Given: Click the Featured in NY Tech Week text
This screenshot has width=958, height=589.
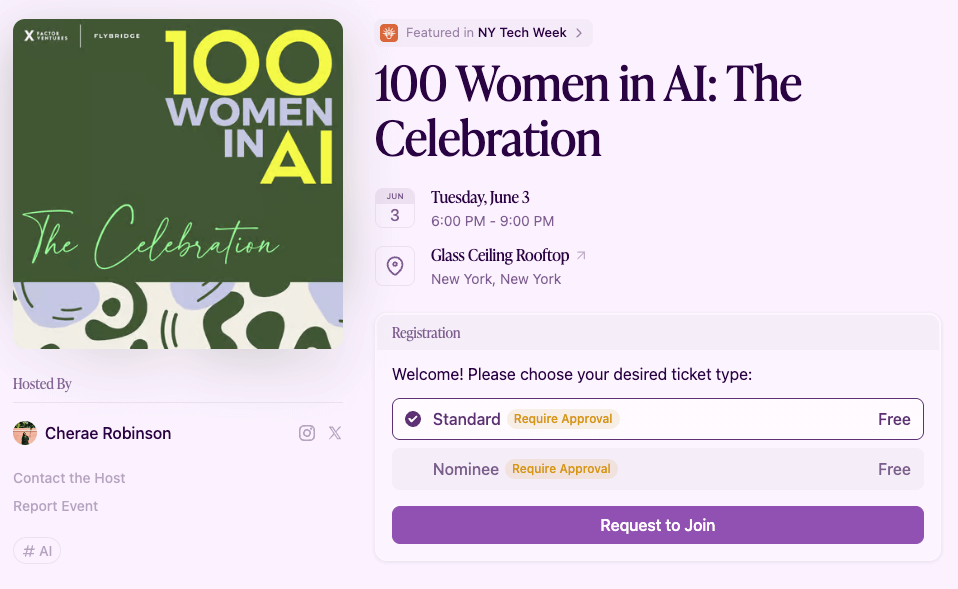Looking at the screenshot, I should point(486,33).
